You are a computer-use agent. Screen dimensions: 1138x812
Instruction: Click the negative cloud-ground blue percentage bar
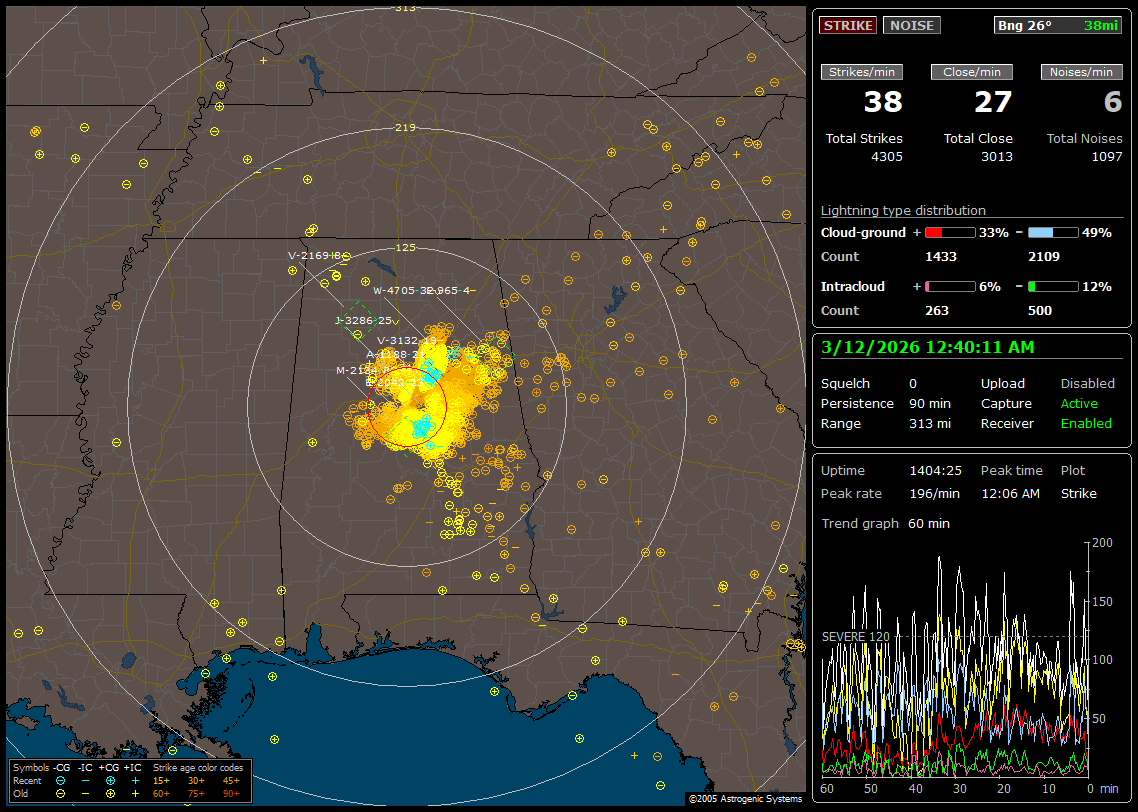click(1053, 232)
